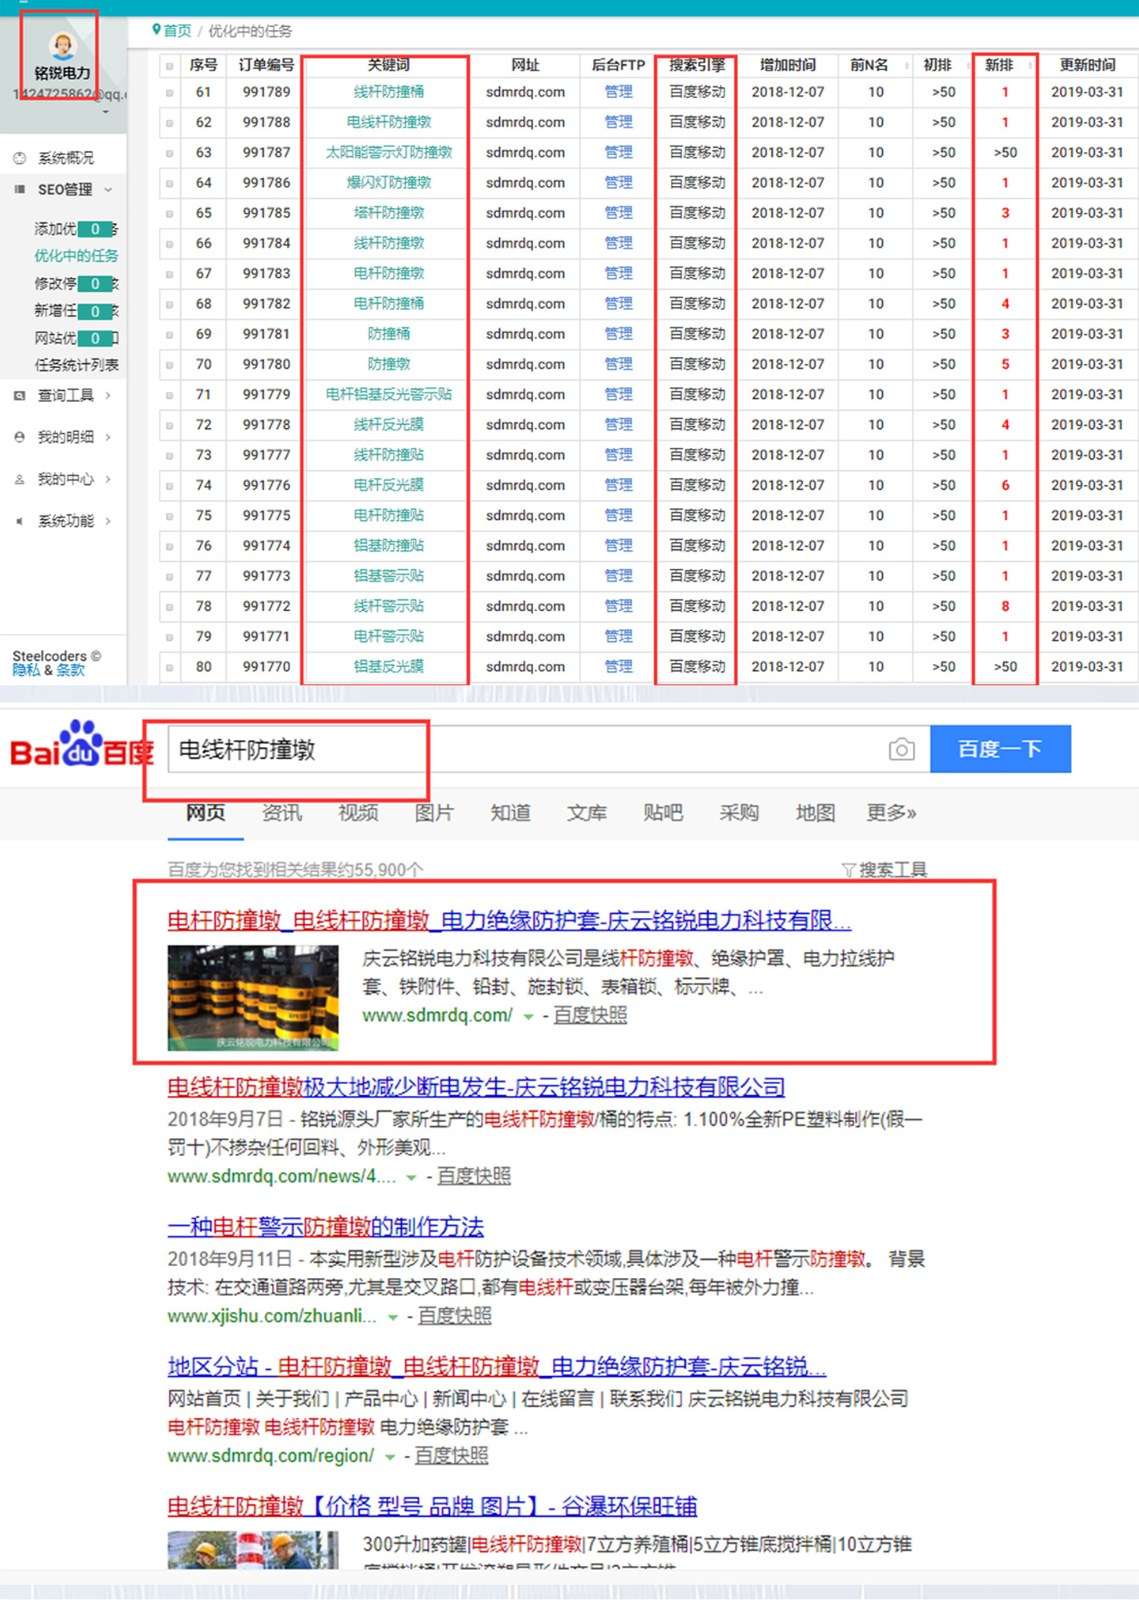This screenshot has width=1139, height=1600.
Task: Click the 首页 breadcrumb link
Action: tap(177, 31)
